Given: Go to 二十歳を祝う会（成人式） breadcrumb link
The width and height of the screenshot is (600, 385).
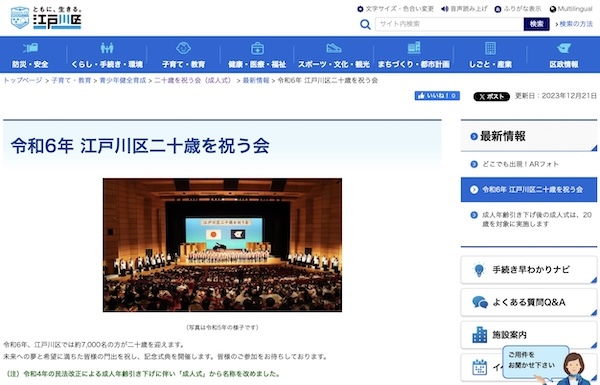Looking at the screenshot, I should (193, 80).
